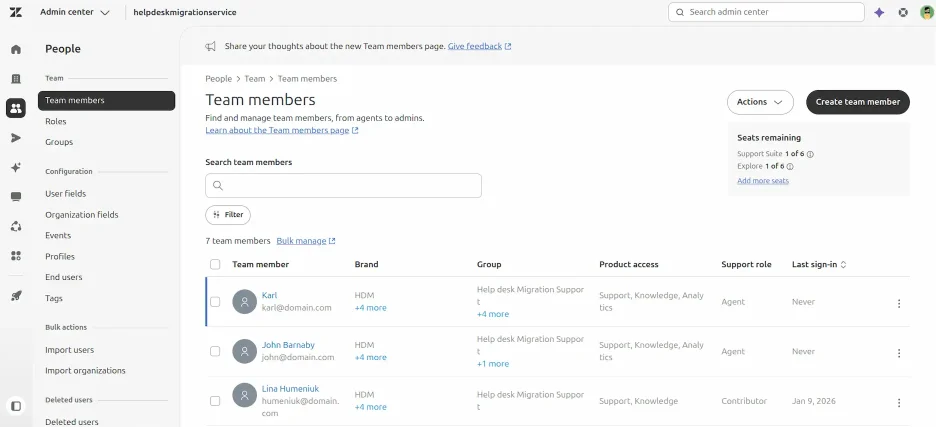
Task: Select Team members in sidebar
Action: pyautogui.click(x=106, y=100)
